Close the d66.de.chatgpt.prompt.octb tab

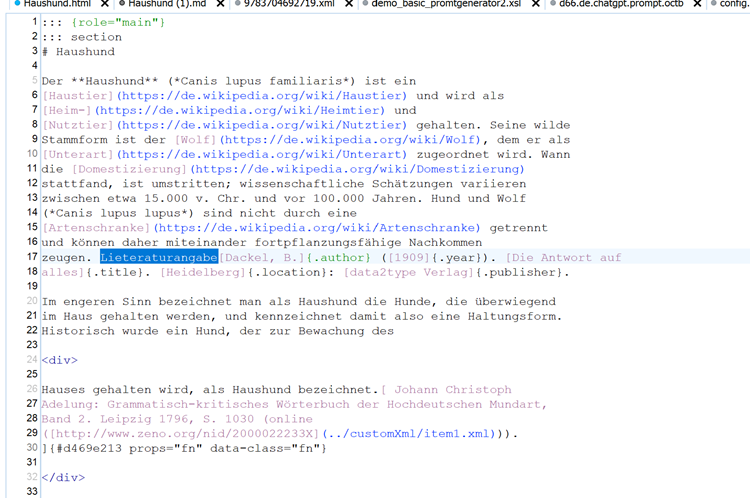(x=697, y=4)
